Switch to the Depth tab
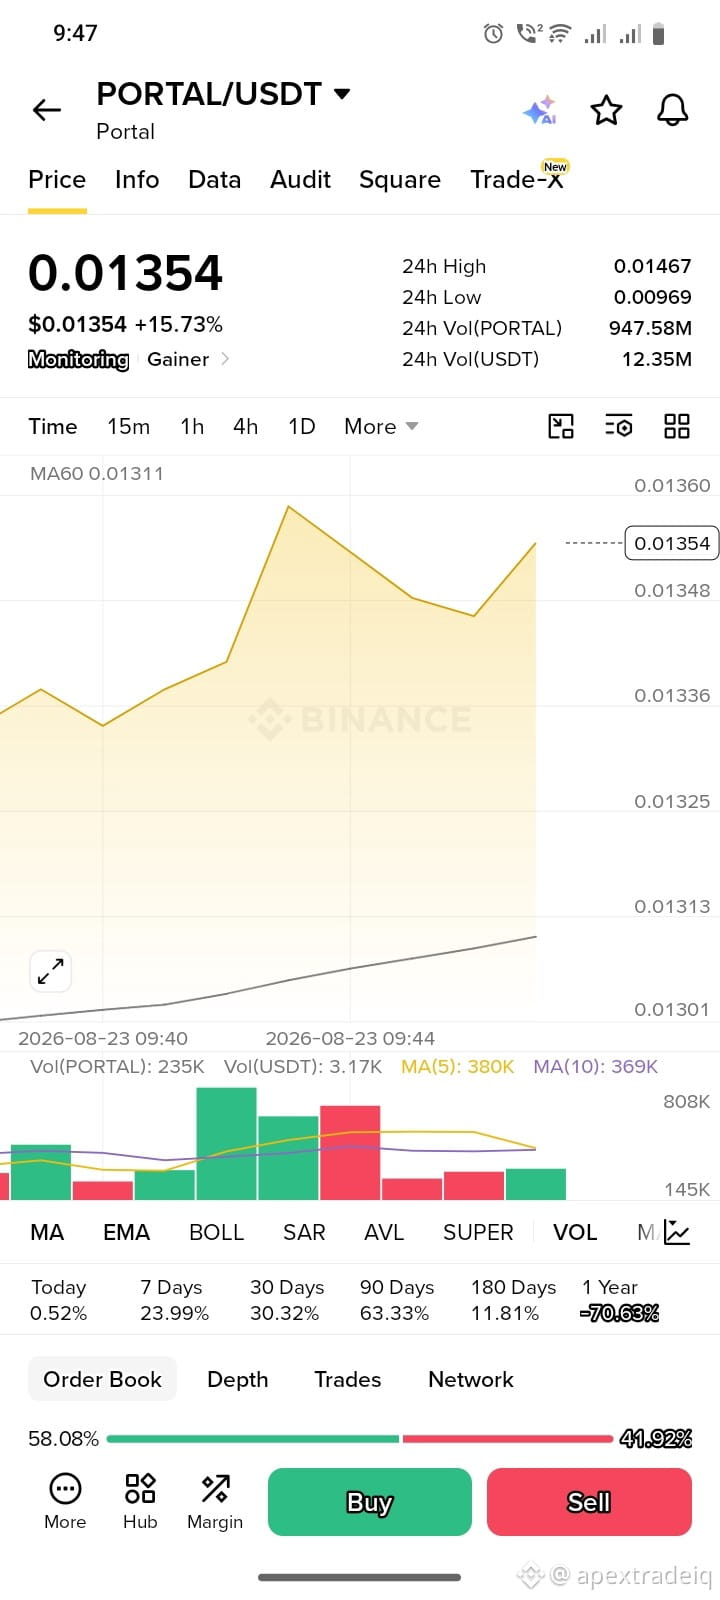The height and width of the screenshot is (1600, 720). (x=237, y=1379)
